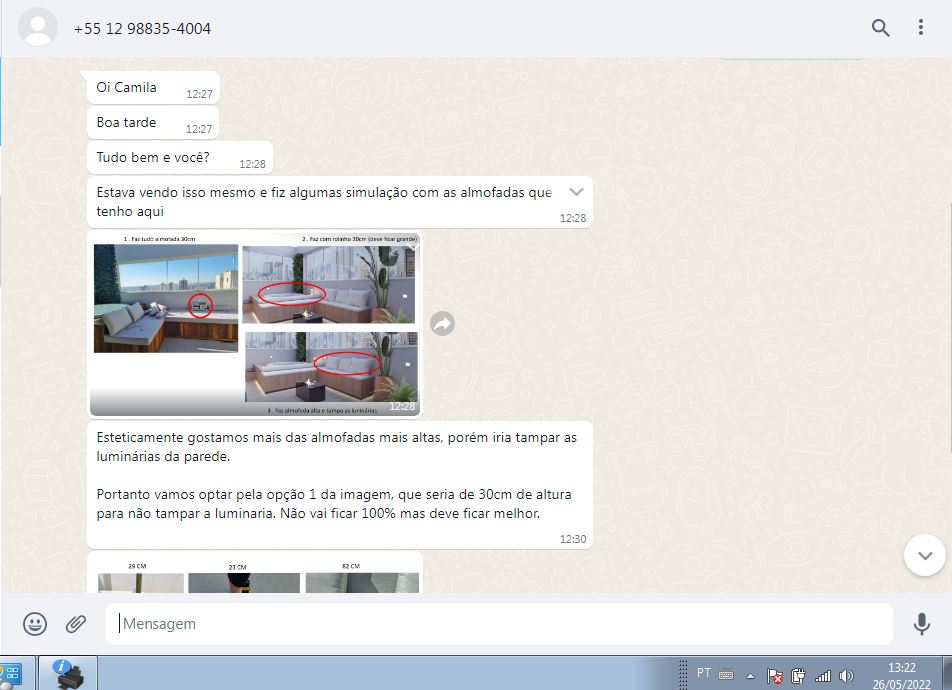
Task: Open the printer app in the taskbar
Action: tap(68, 673)
